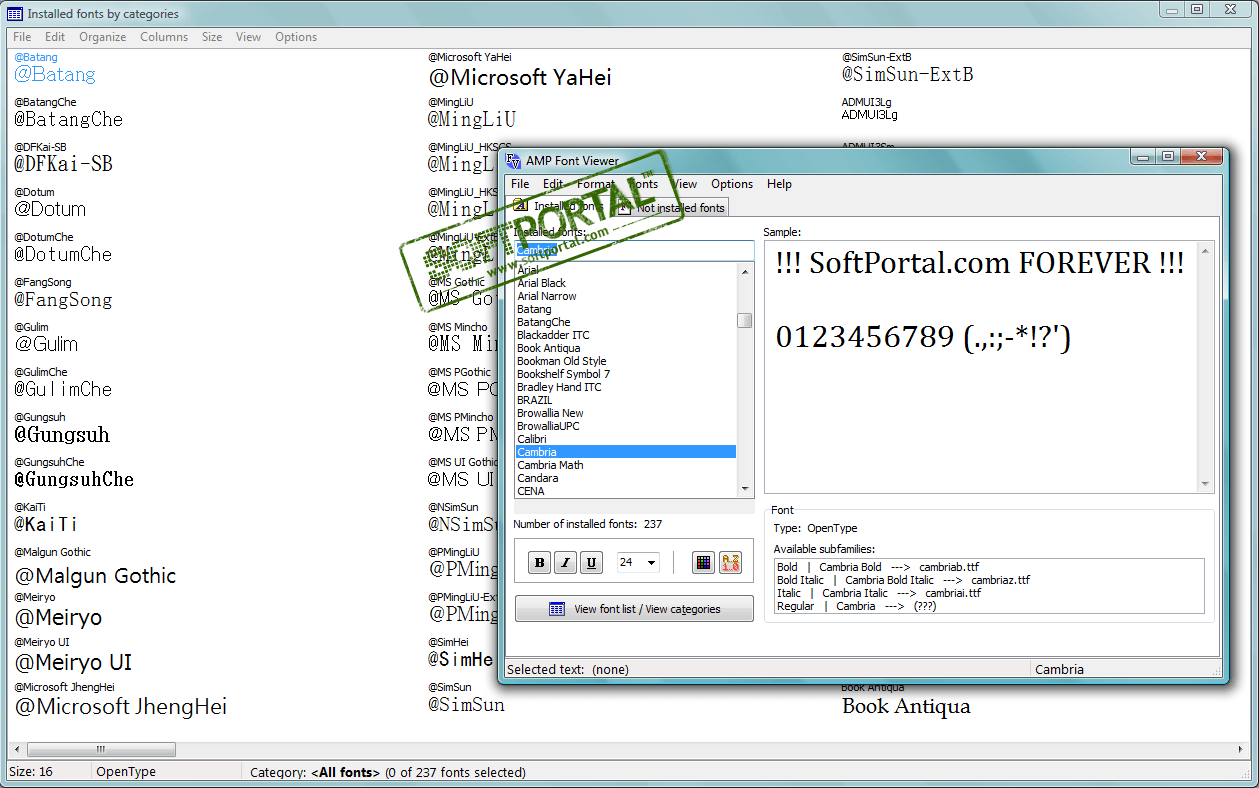Select highlighted Cambria in the font list
Image resolution: width=1259 pixels, height=788 pixels.
click(x=625, y=452)
